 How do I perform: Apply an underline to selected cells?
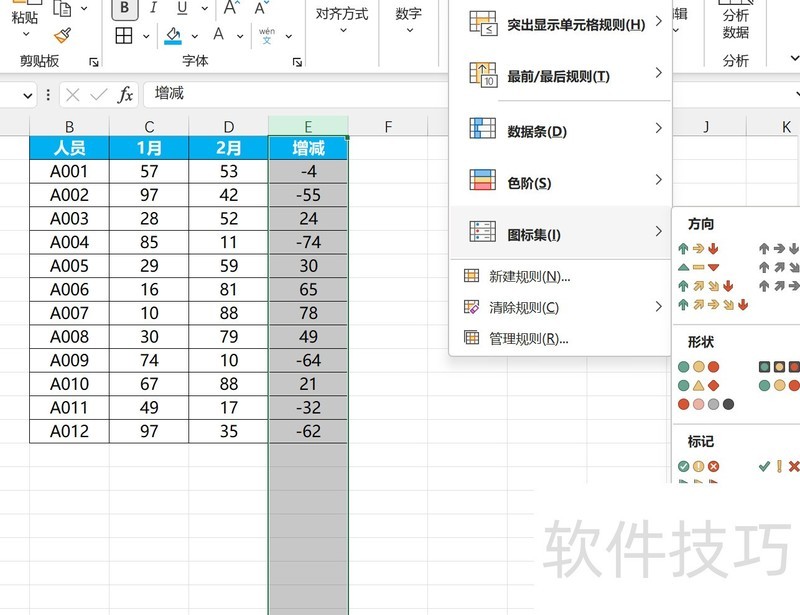click(182, 7)
